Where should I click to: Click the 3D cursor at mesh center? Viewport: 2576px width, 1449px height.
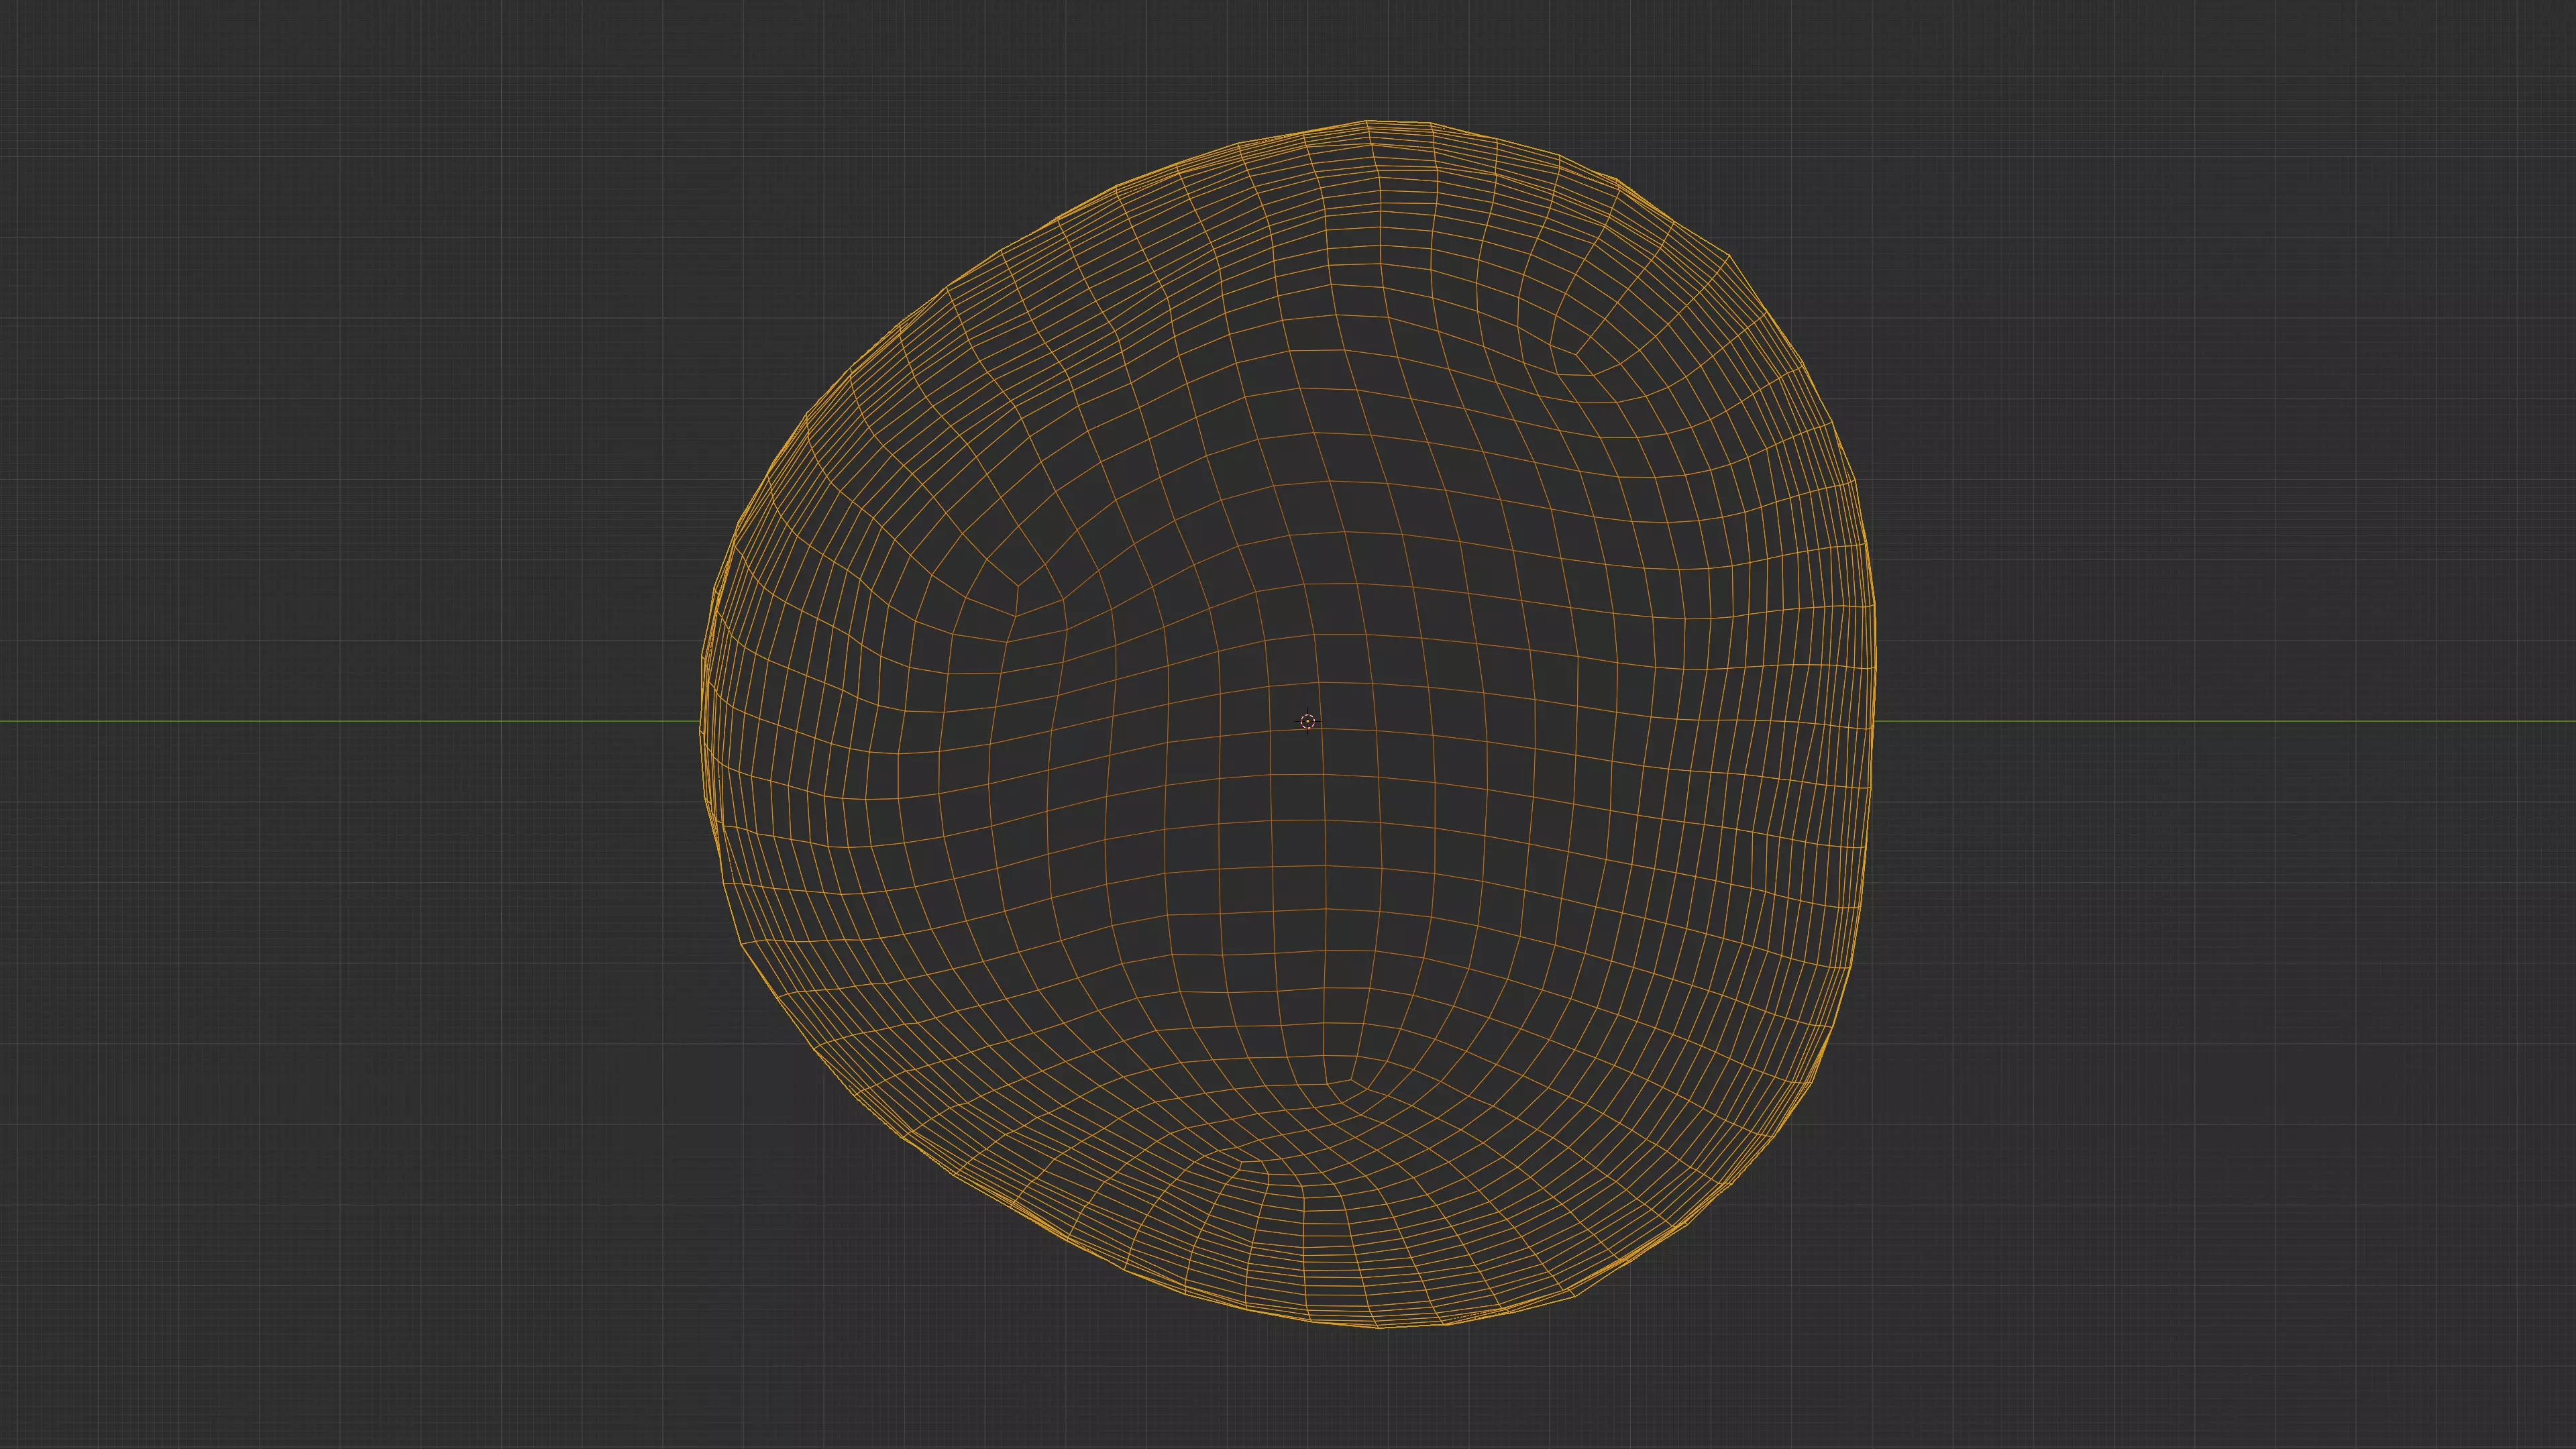point(1308,721)
